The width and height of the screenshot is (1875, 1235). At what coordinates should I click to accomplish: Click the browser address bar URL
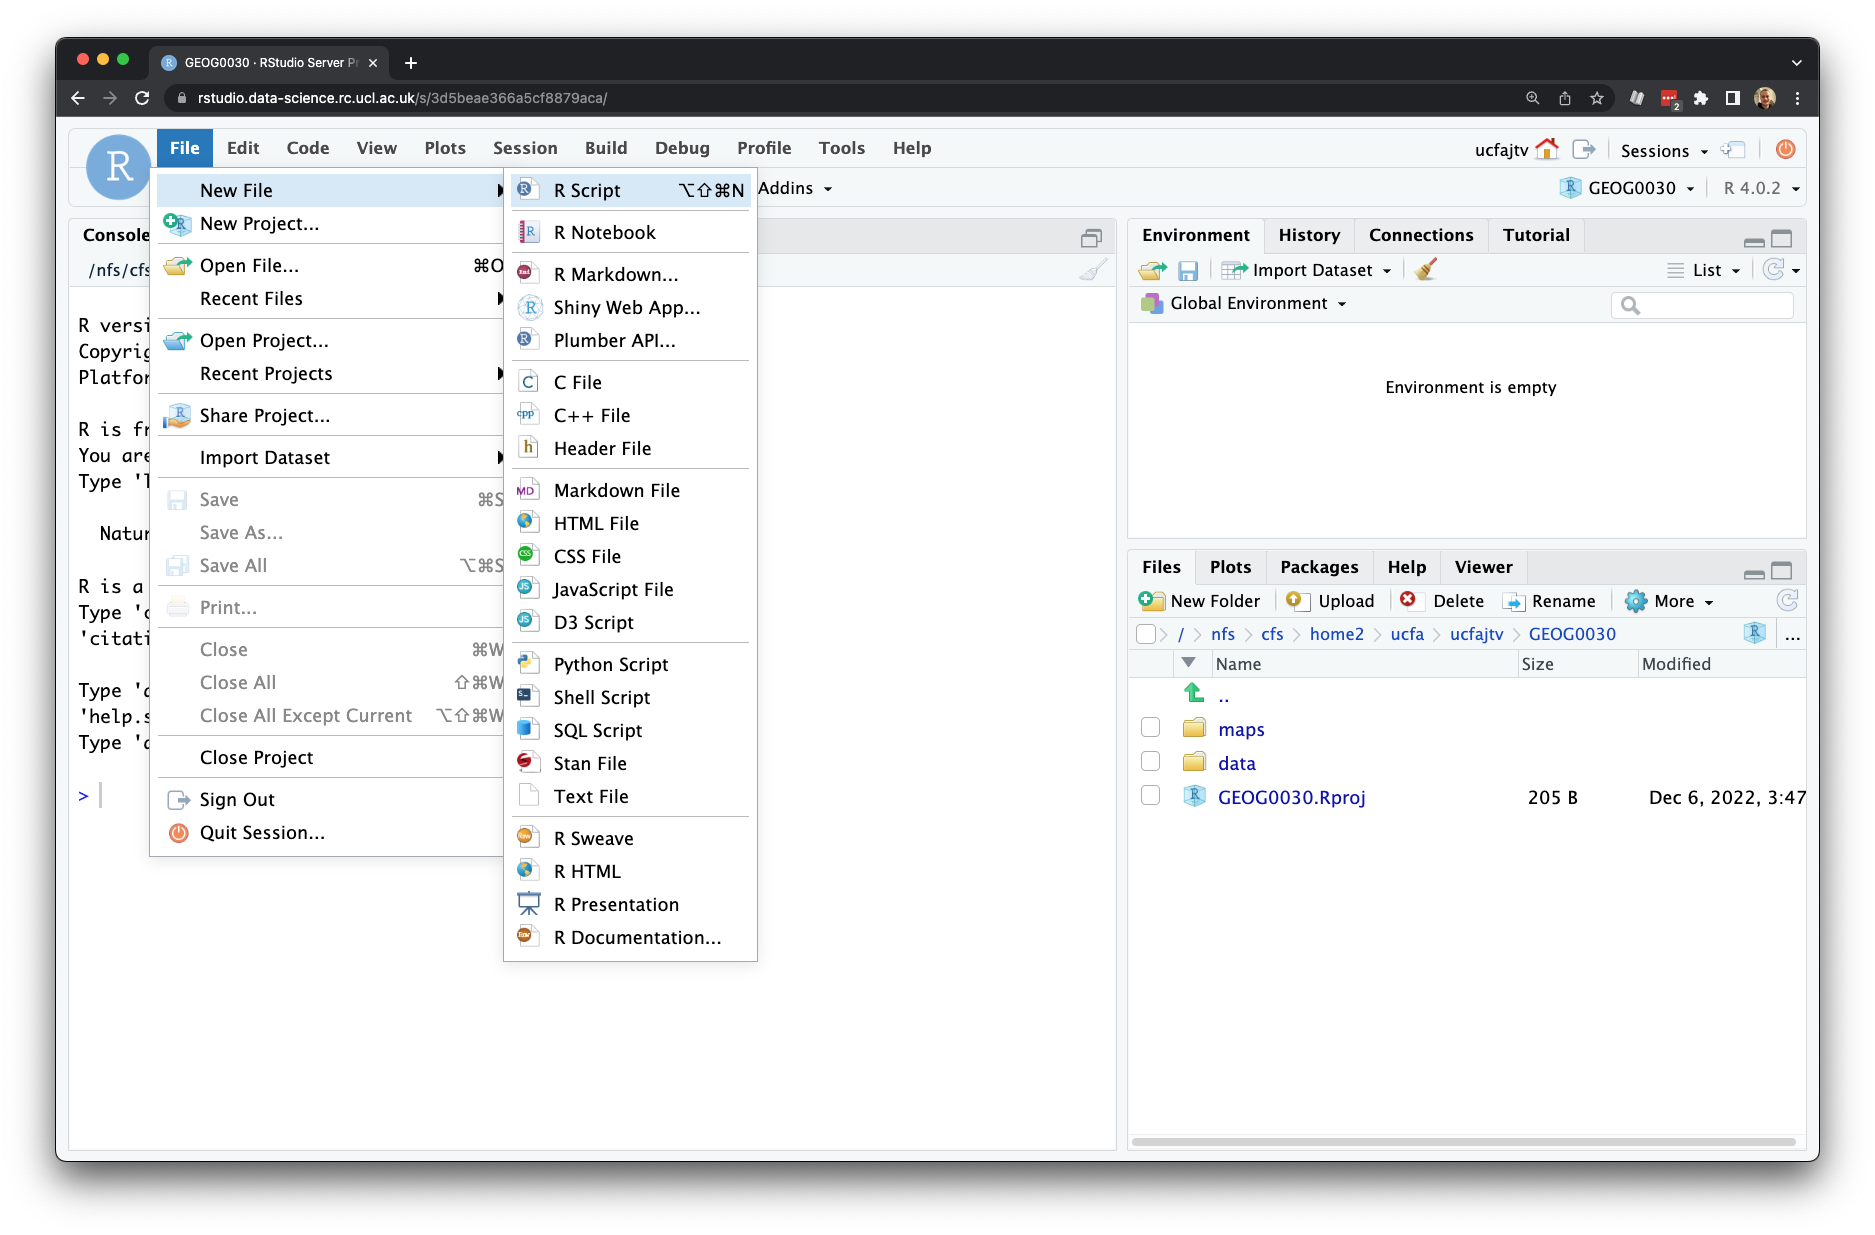402,98
